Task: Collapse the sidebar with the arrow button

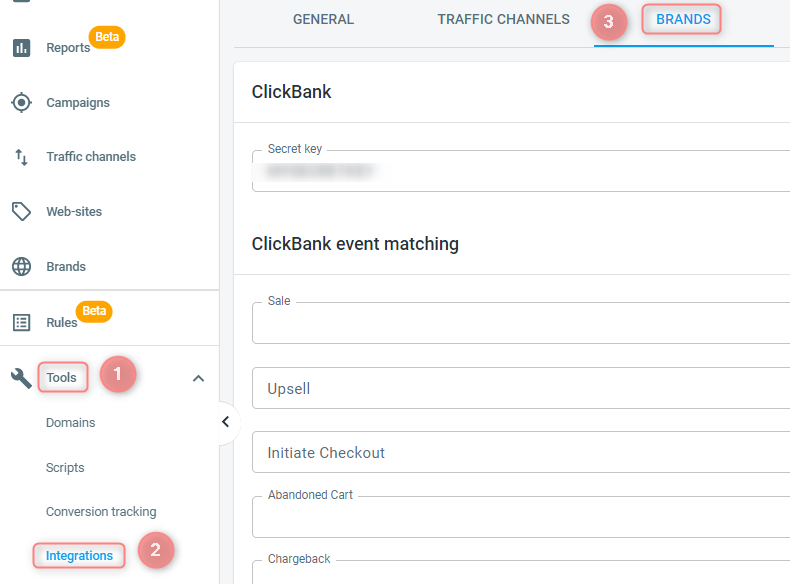Action: pyautogui.click(x=226, y=422)
